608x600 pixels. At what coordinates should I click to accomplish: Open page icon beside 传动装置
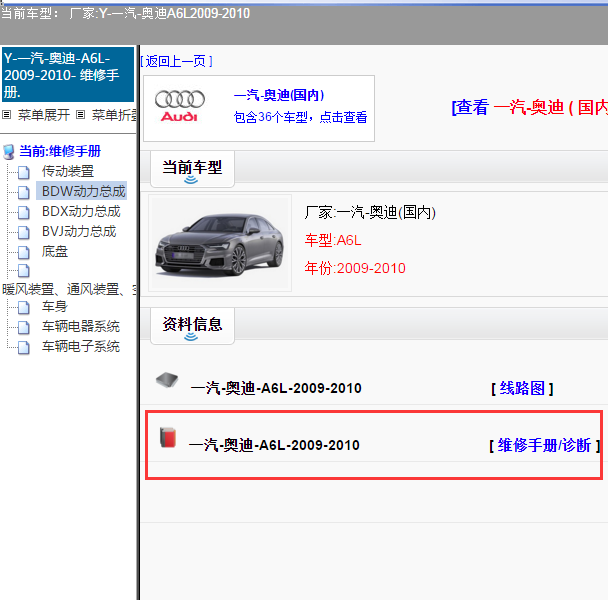point(24,172)
